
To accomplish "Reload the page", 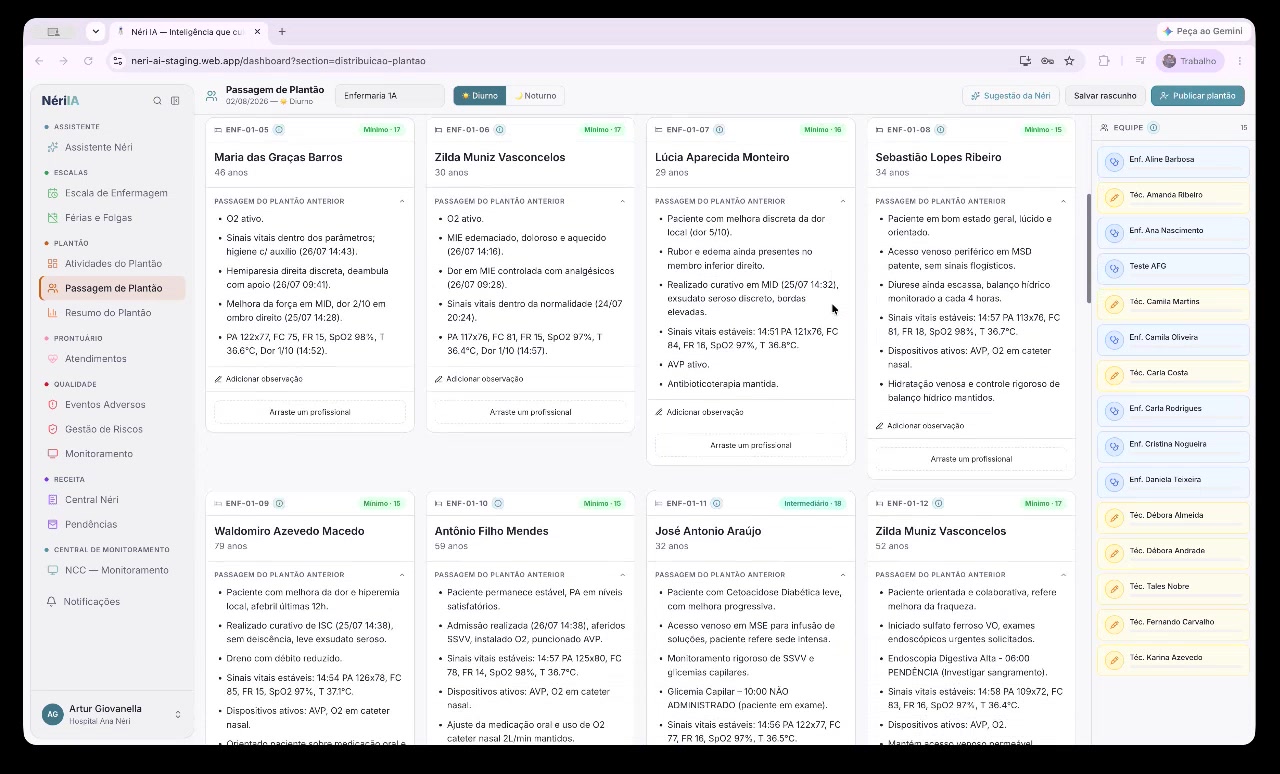I will pyautogui.click(x=88, y=61).
